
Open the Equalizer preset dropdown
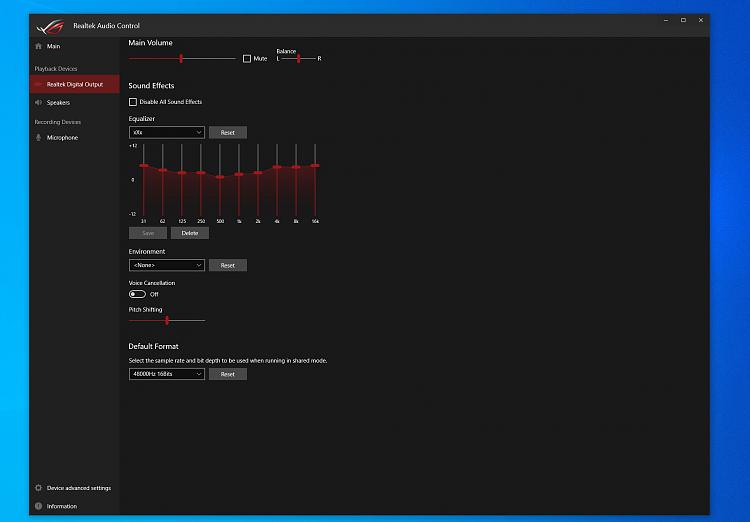167,132
